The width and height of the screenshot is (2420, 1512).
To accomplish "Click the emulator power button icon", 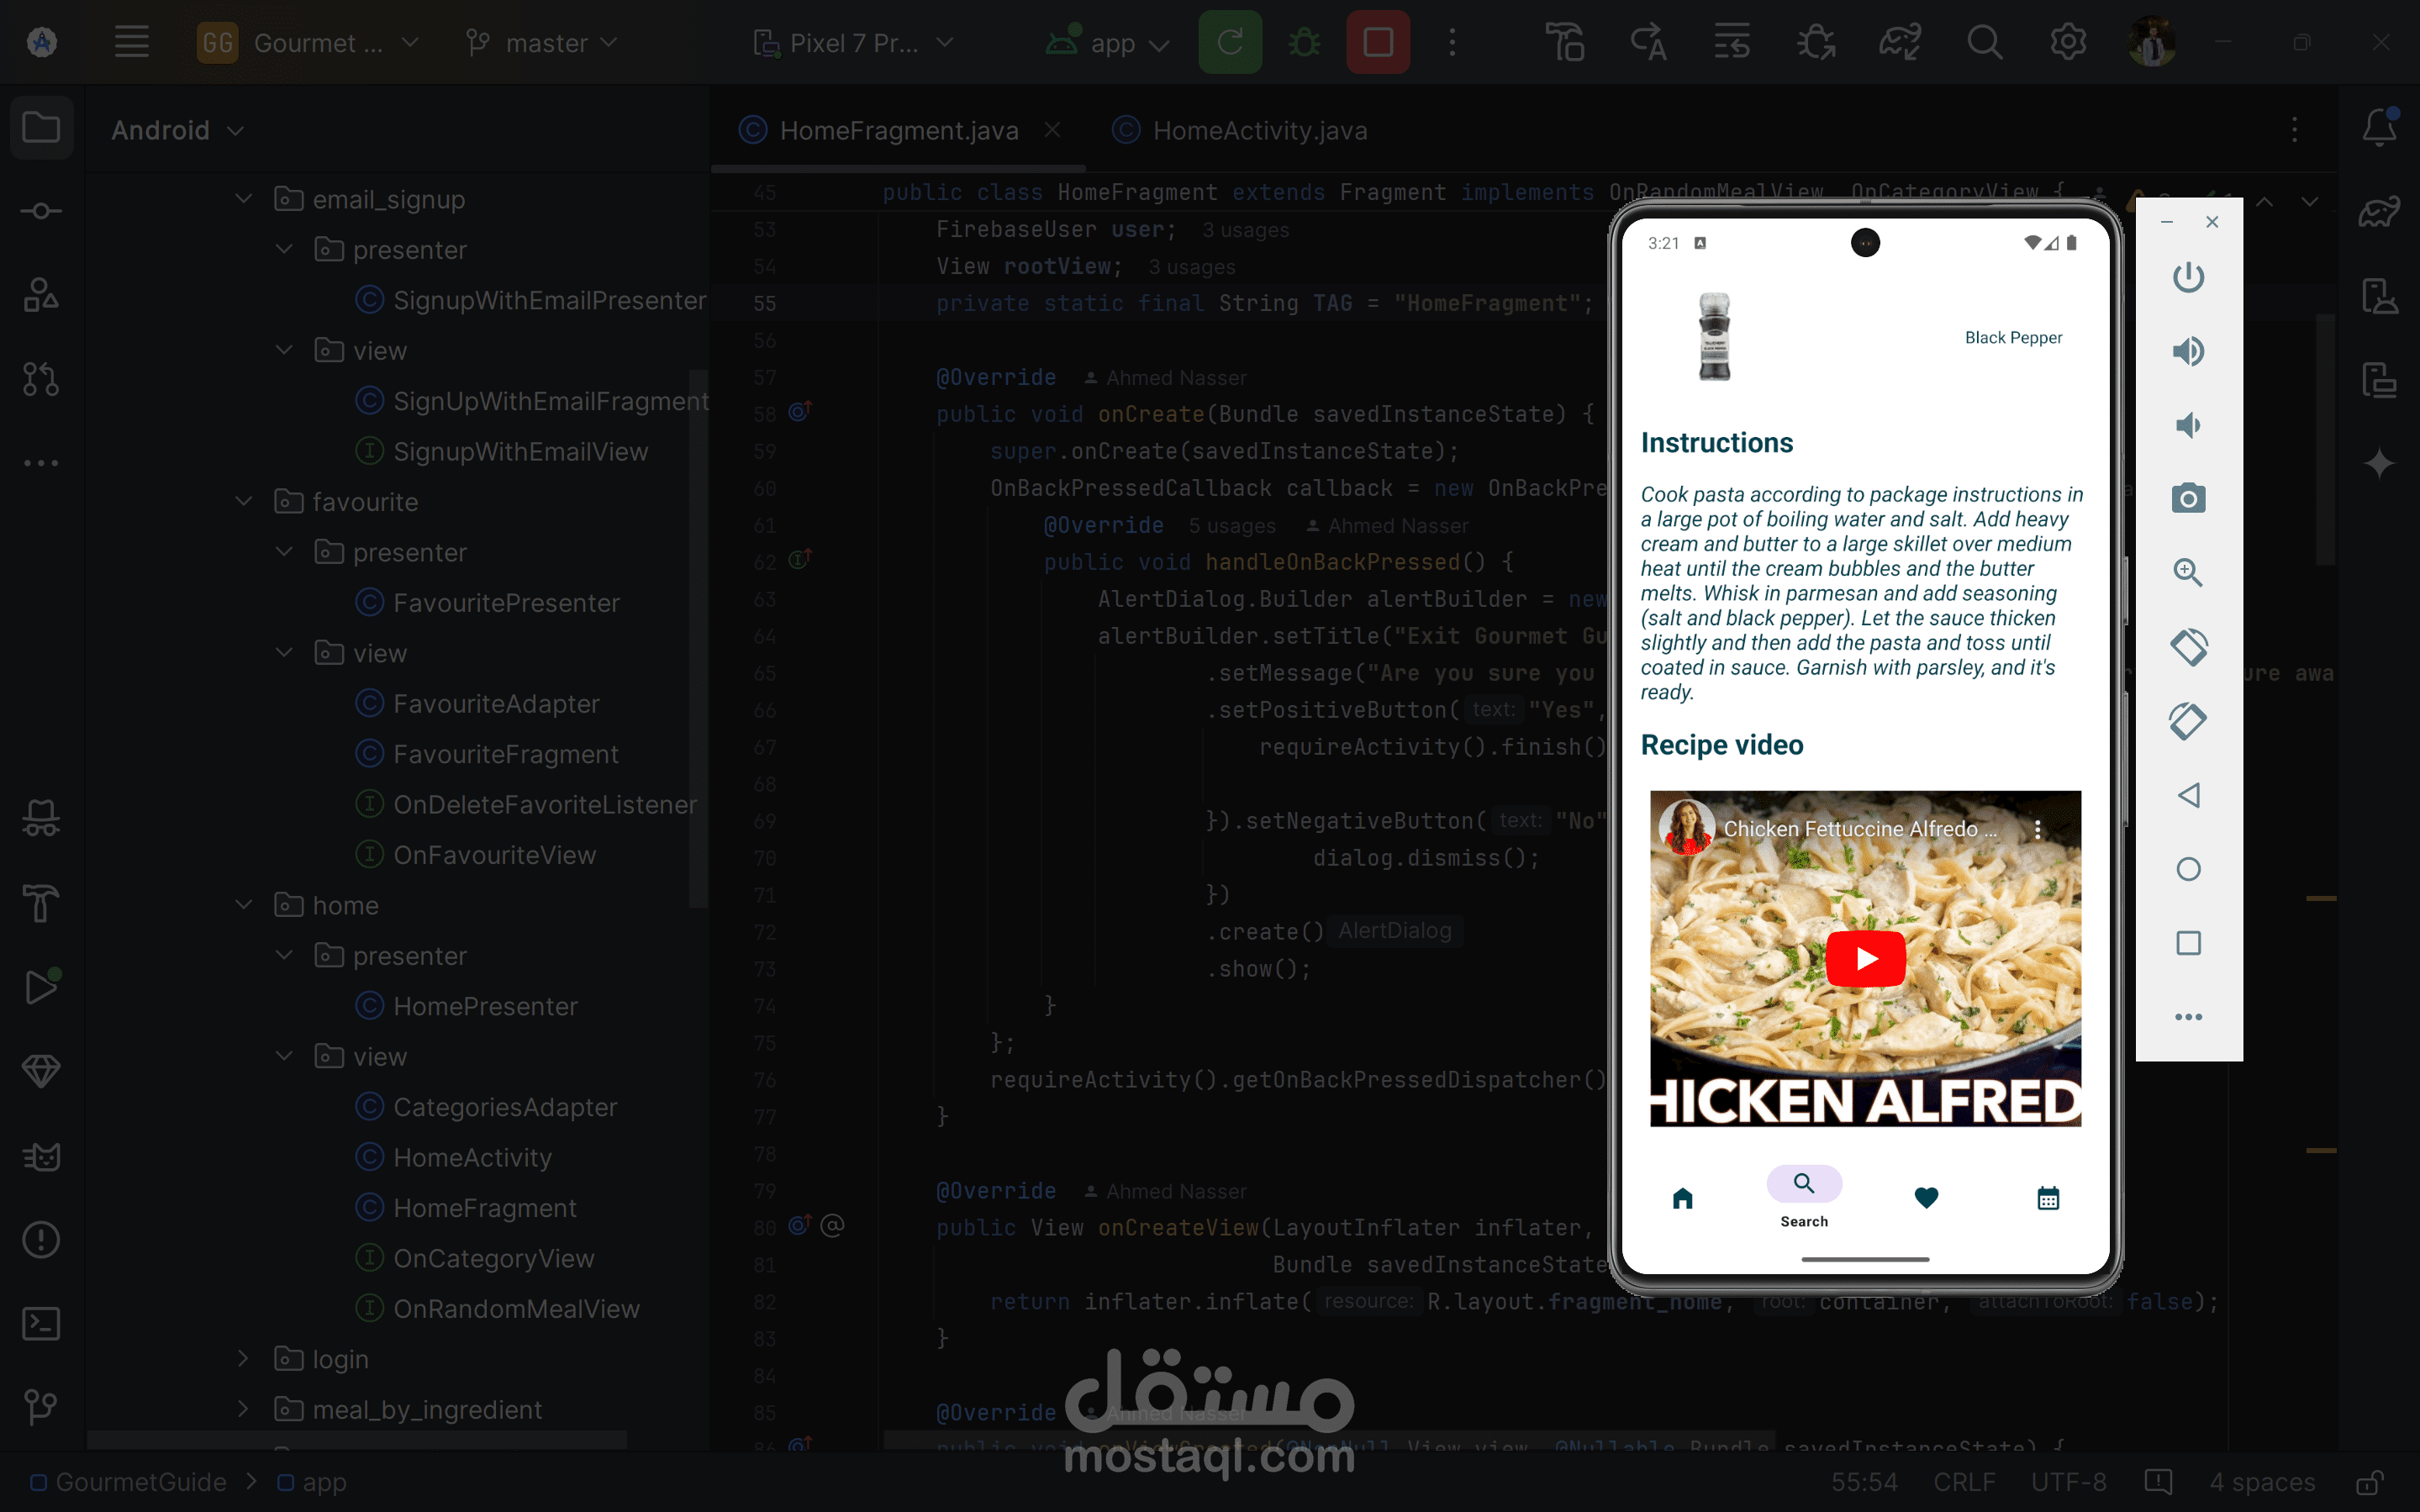I will (x=2188, y=277).
